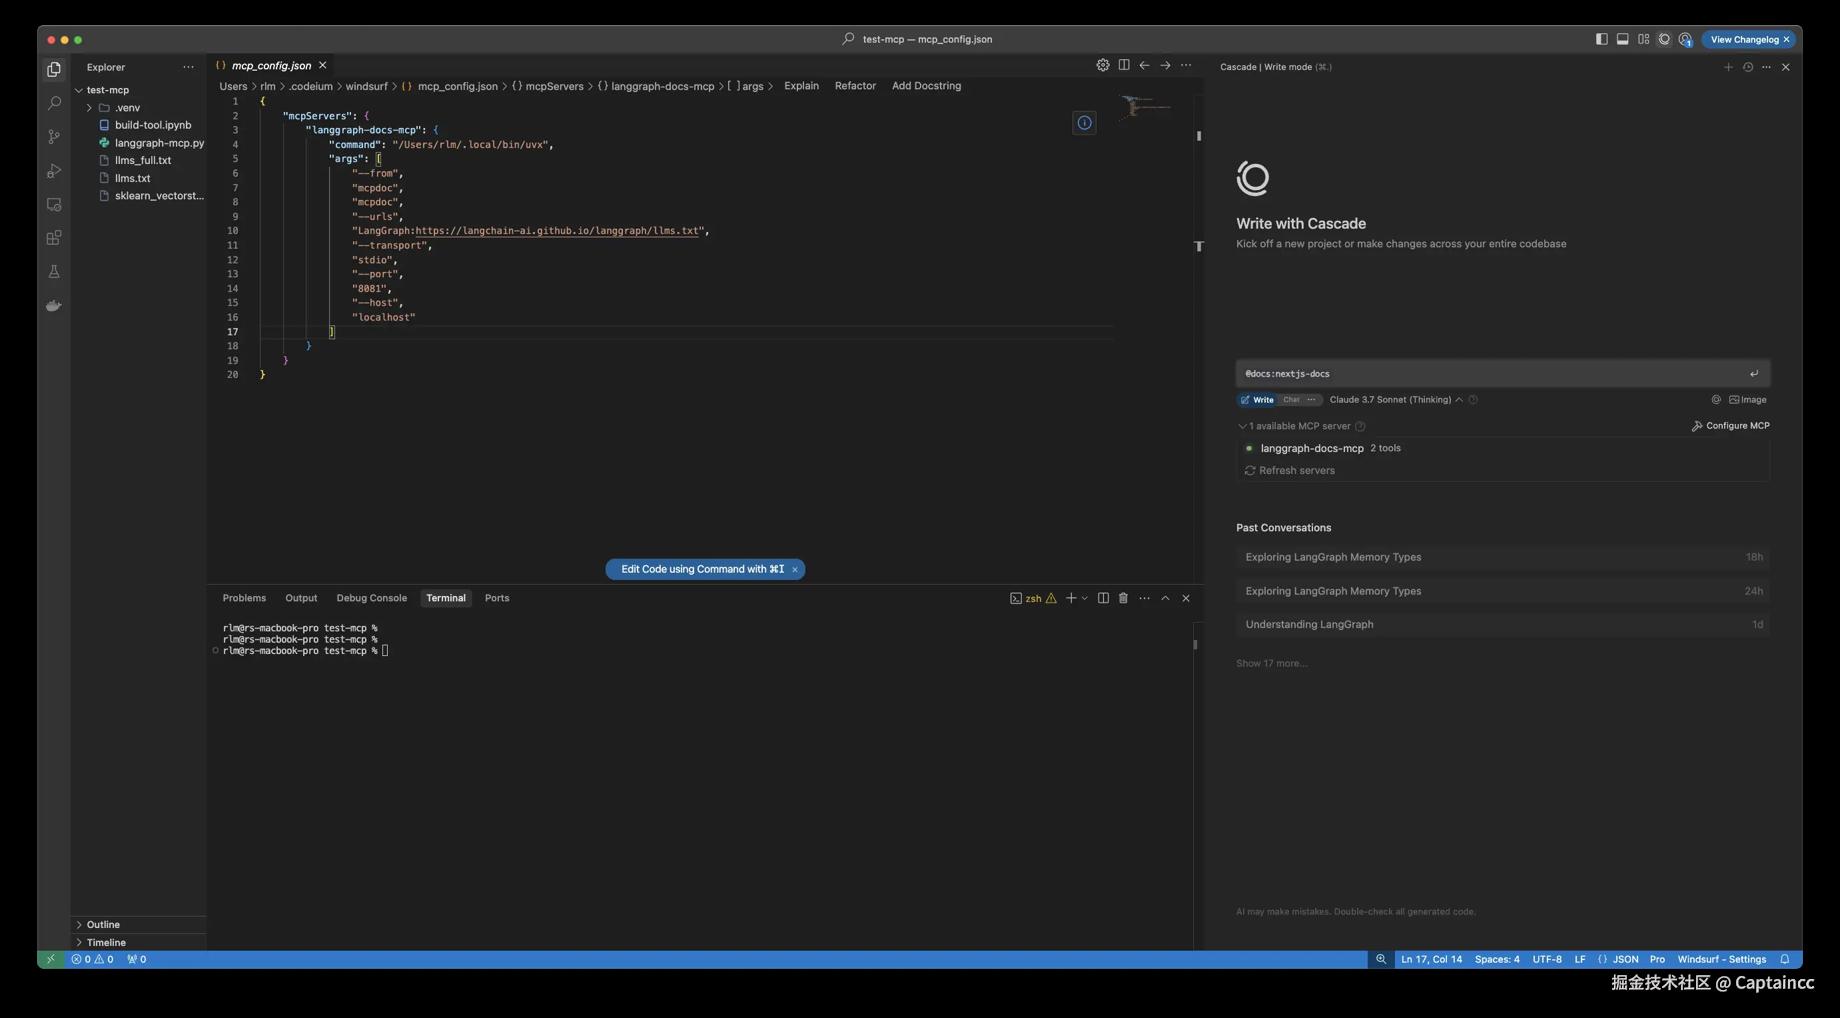Maximize the terminal panel with chevron up
The image size is (1840, 1018).
1165,598
